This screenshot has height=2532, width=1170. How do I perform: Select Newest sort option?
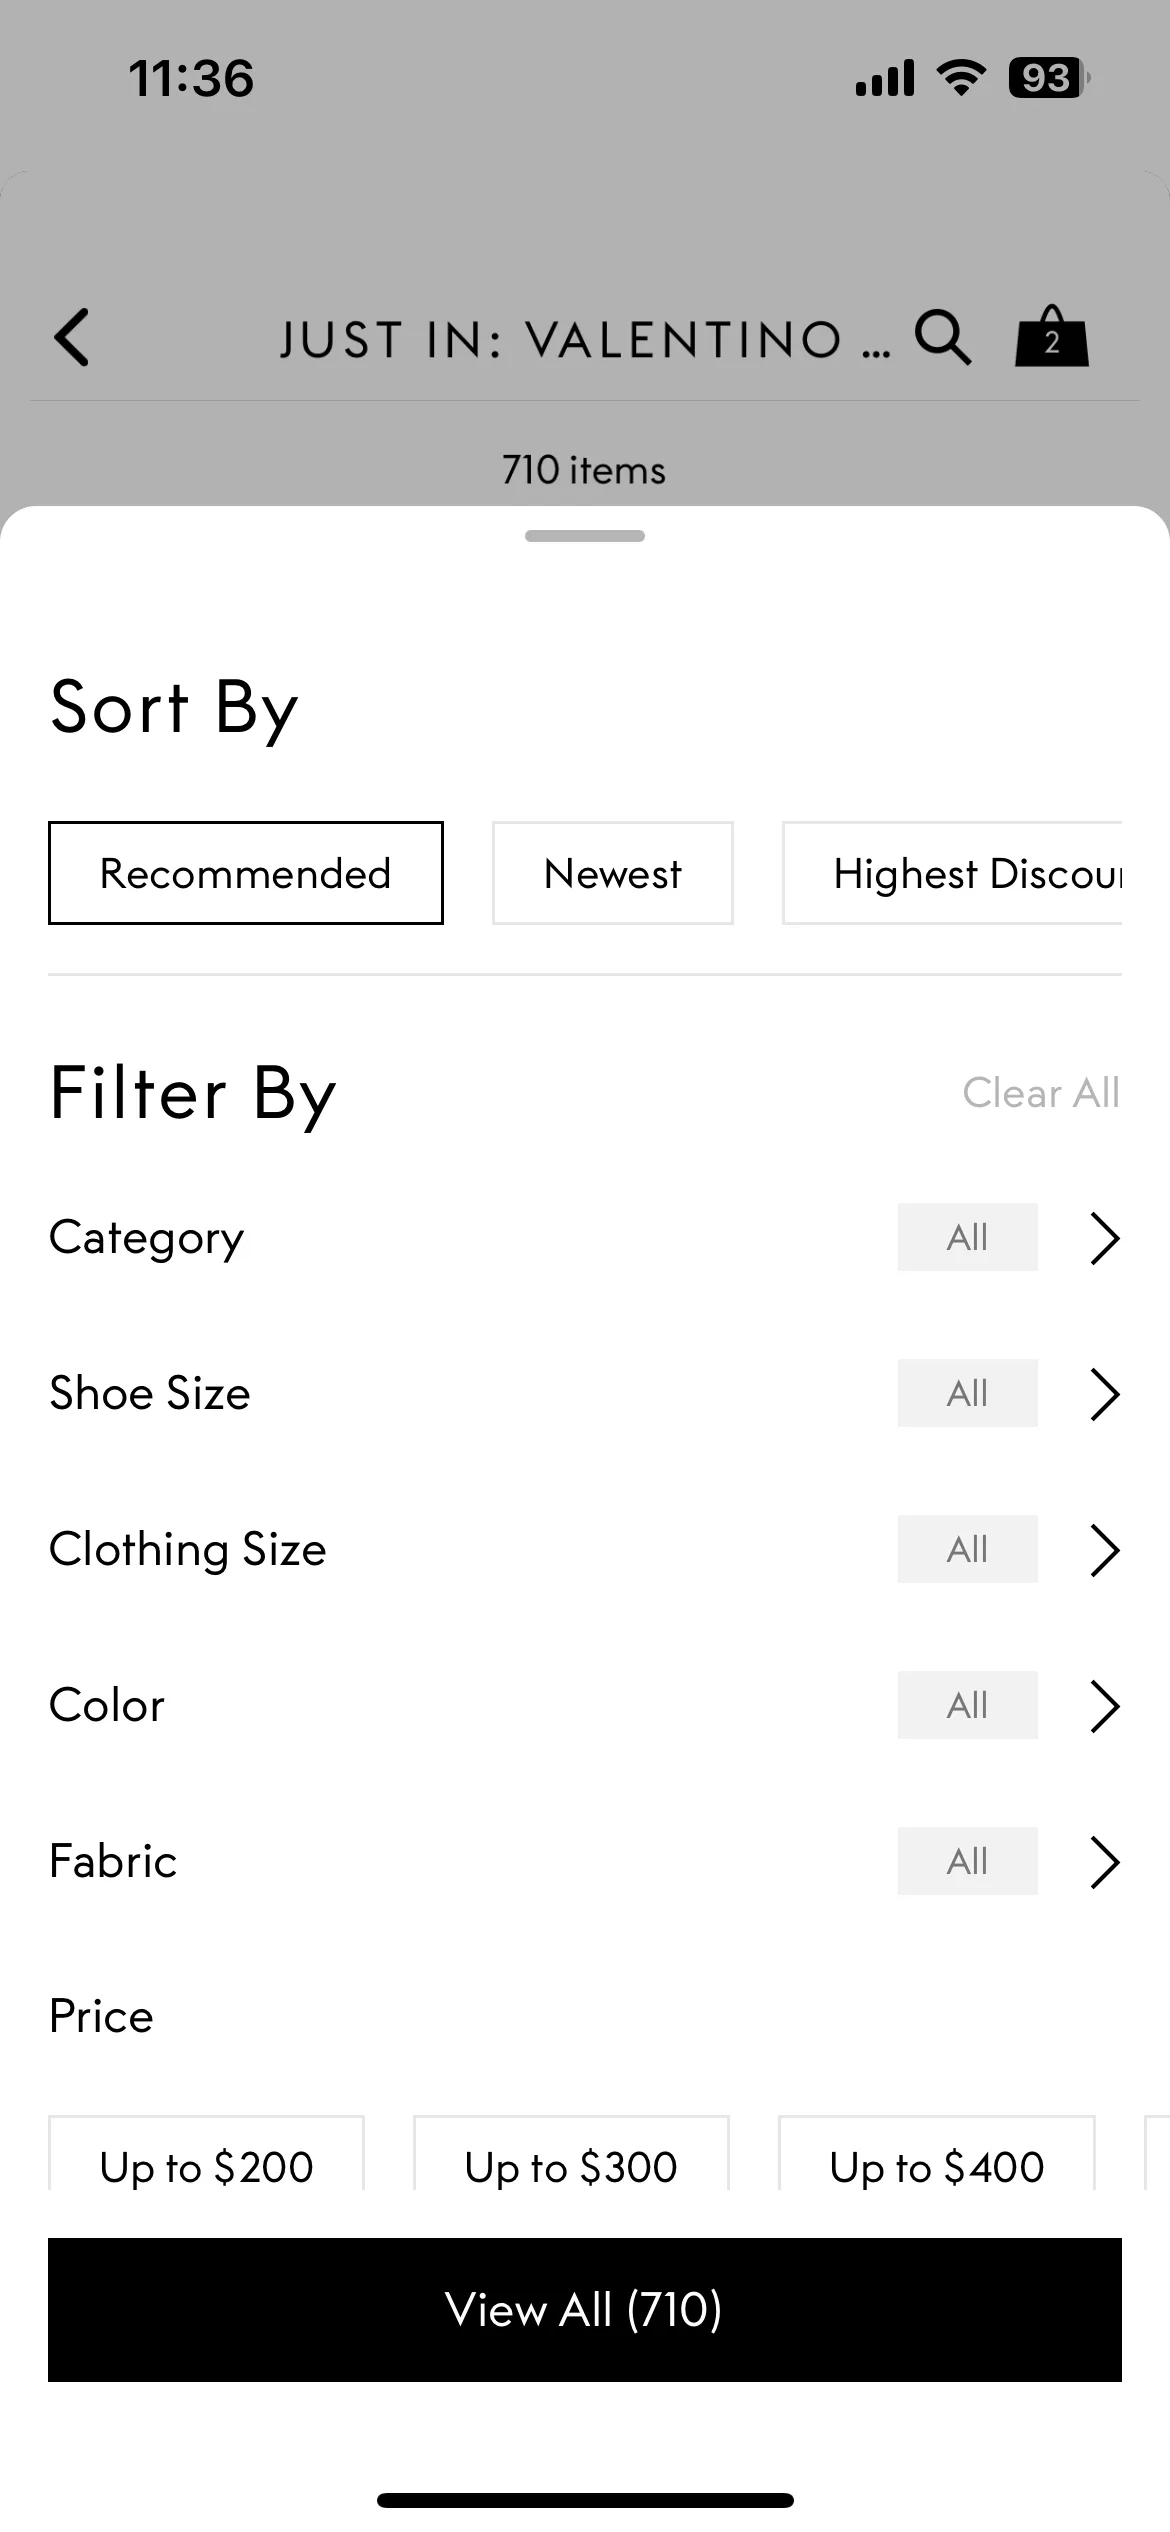(613, 873)
